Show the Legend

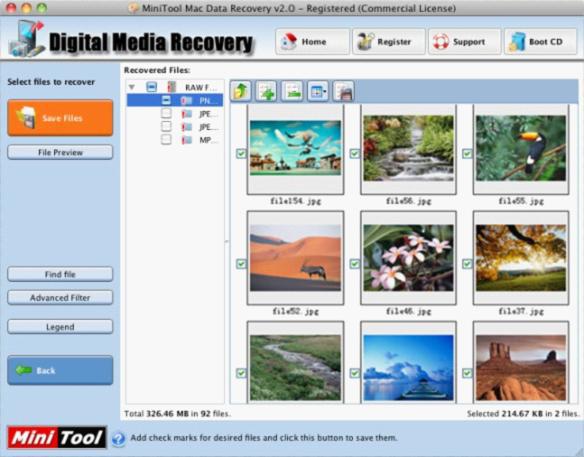60,327
